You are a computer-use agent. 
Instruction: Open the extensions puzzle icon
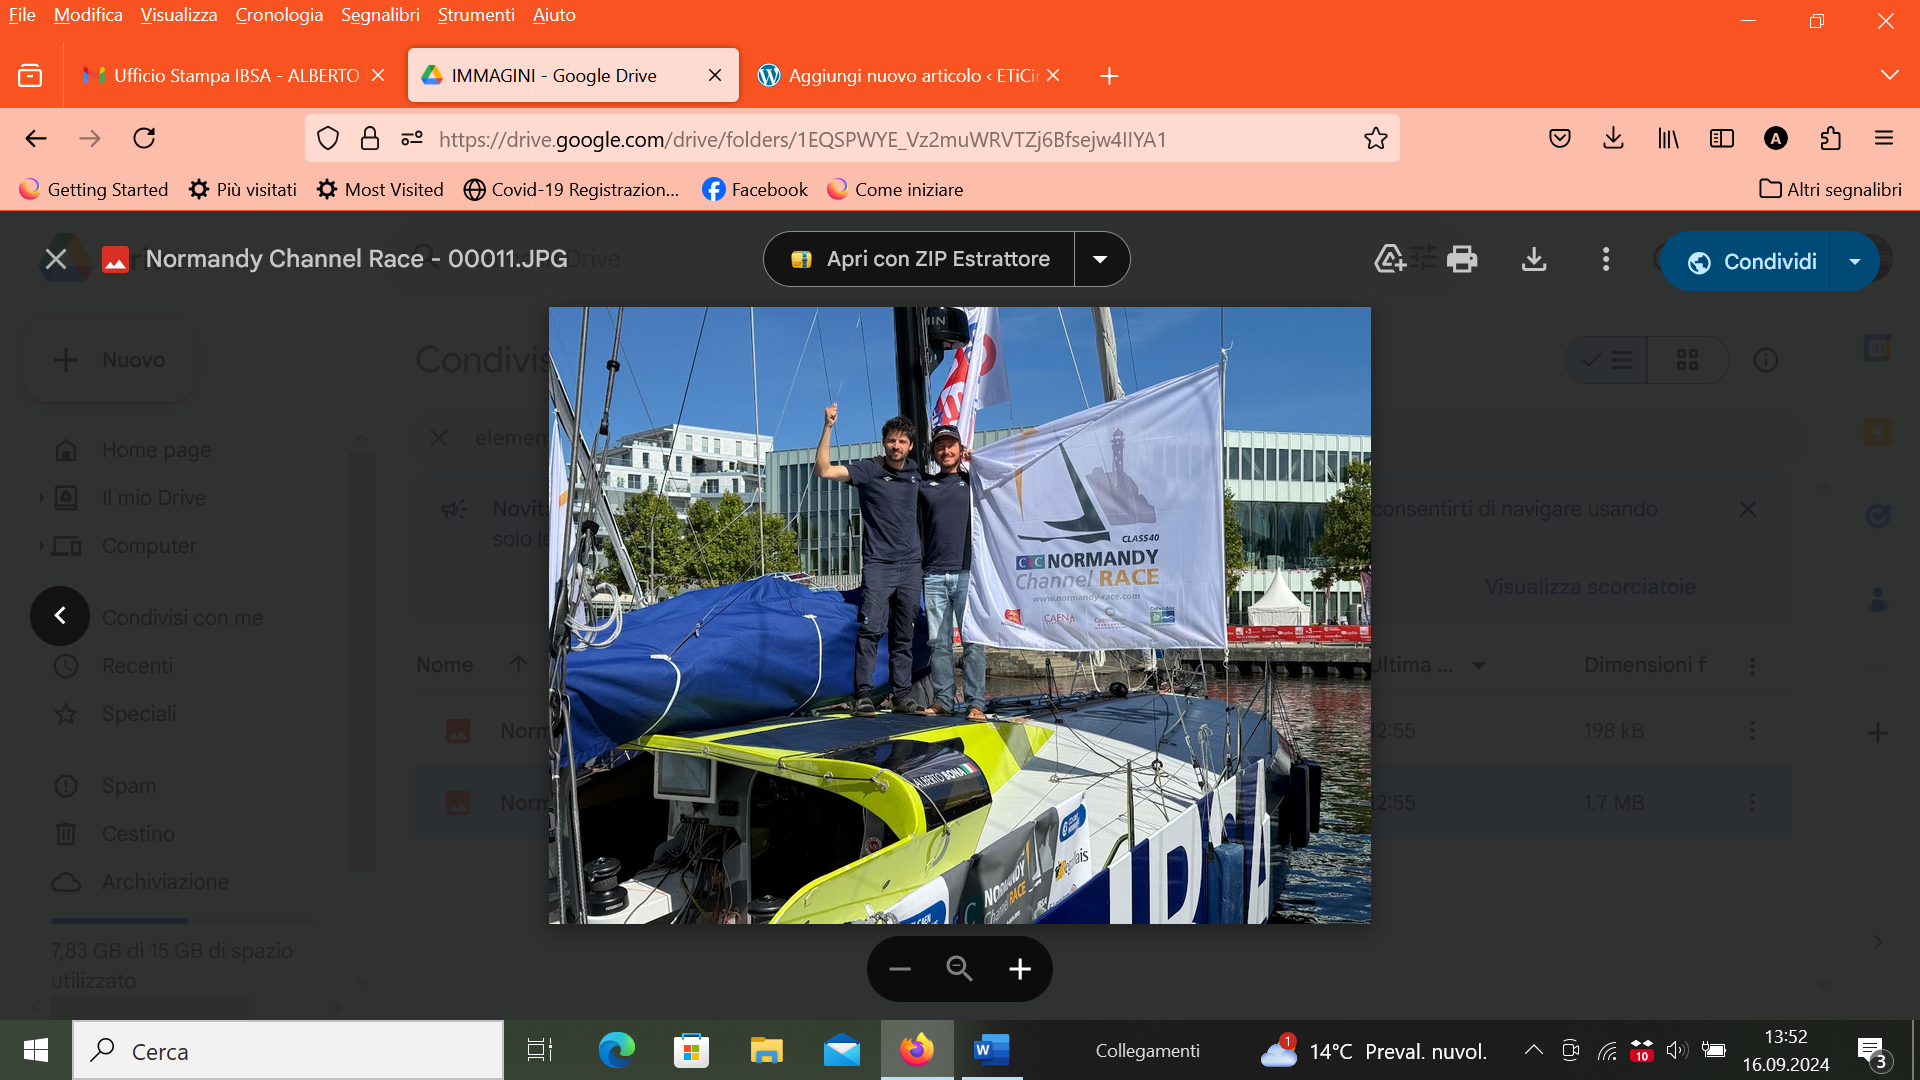pyautogui.click(x=1831, y=138)
